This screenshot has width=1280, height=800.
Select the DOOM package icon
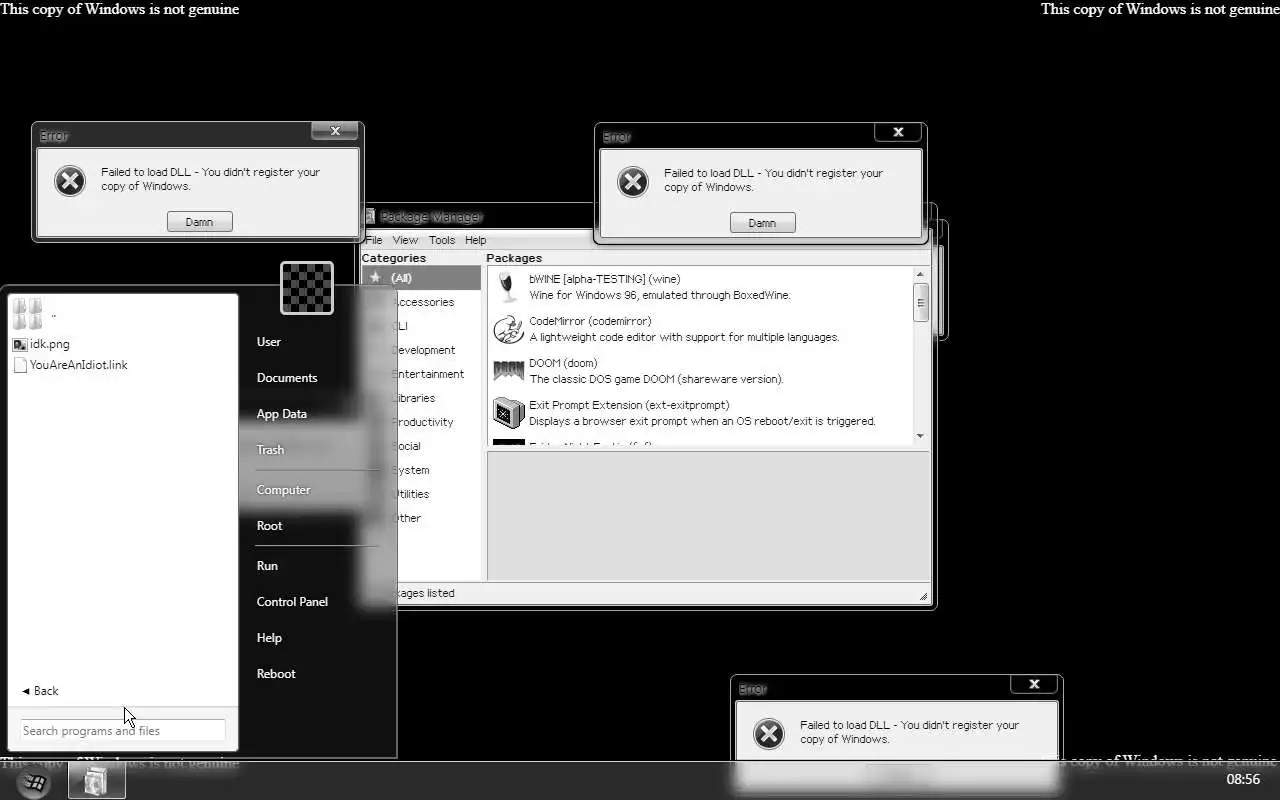[508, 371]
